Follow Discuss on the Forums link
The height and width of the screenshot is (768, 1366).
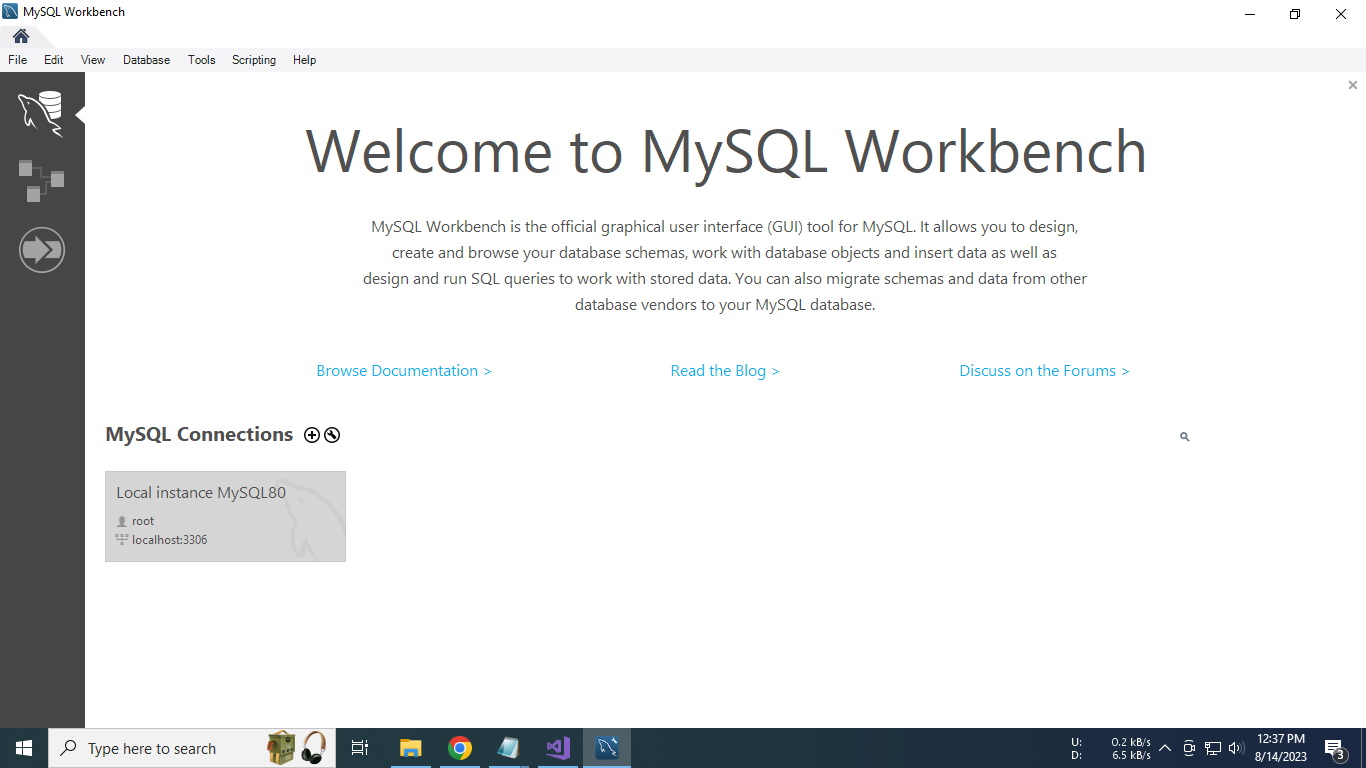(x=1044, y=371)
